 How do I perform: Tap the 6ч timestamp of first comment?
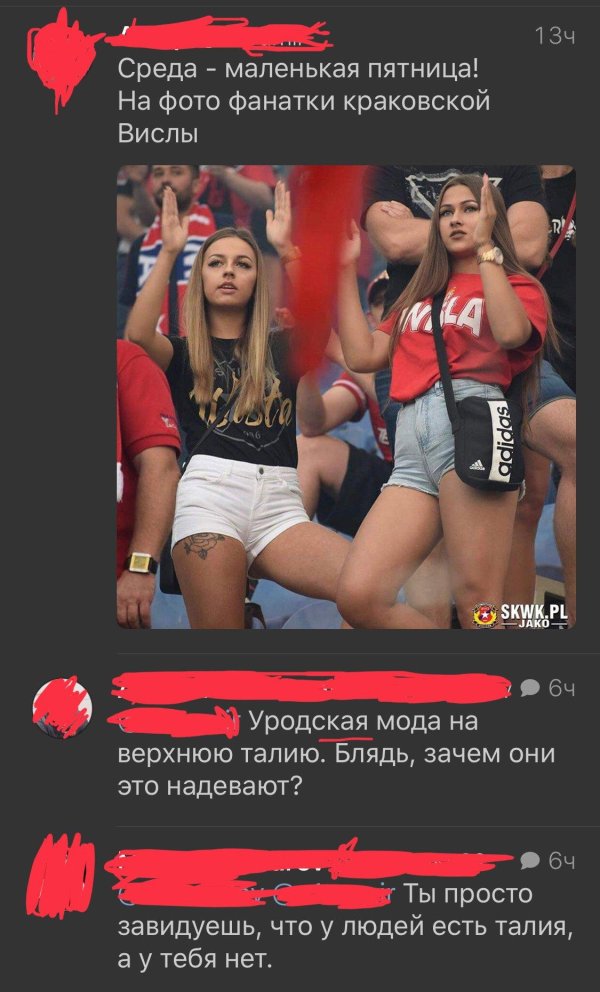pos(561,688)
